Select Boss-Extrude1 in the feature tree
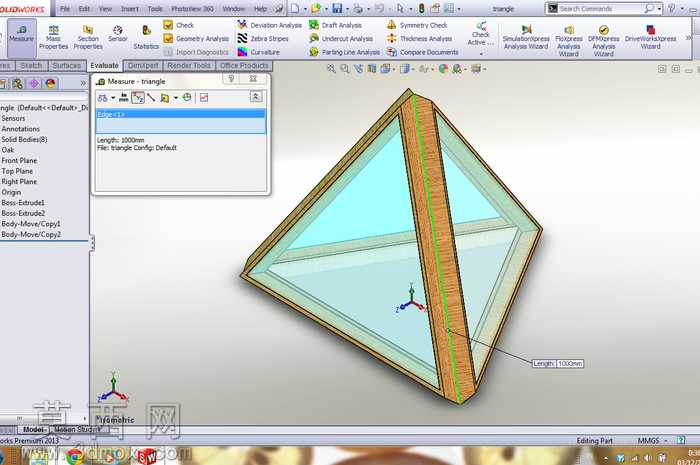This screenshot has height=465, width=700. pos(23,203)
